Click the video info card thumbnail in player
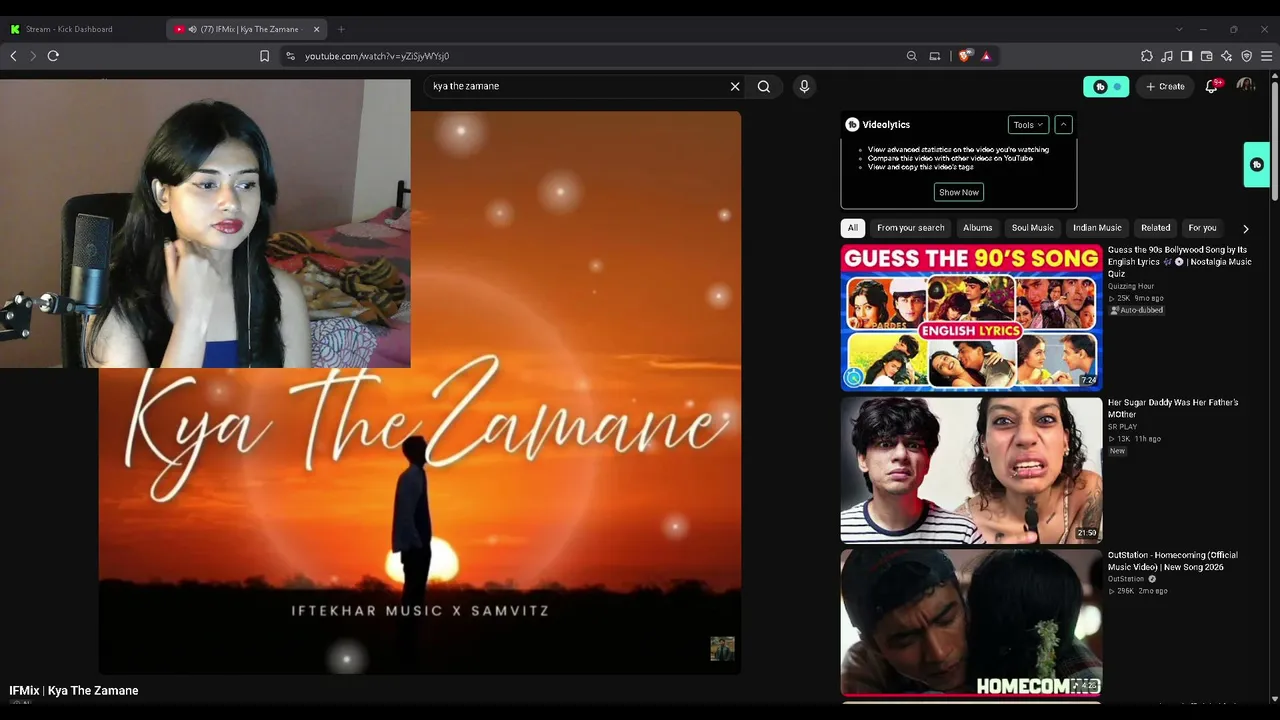 pyautogui.click(x=722, y=649)
